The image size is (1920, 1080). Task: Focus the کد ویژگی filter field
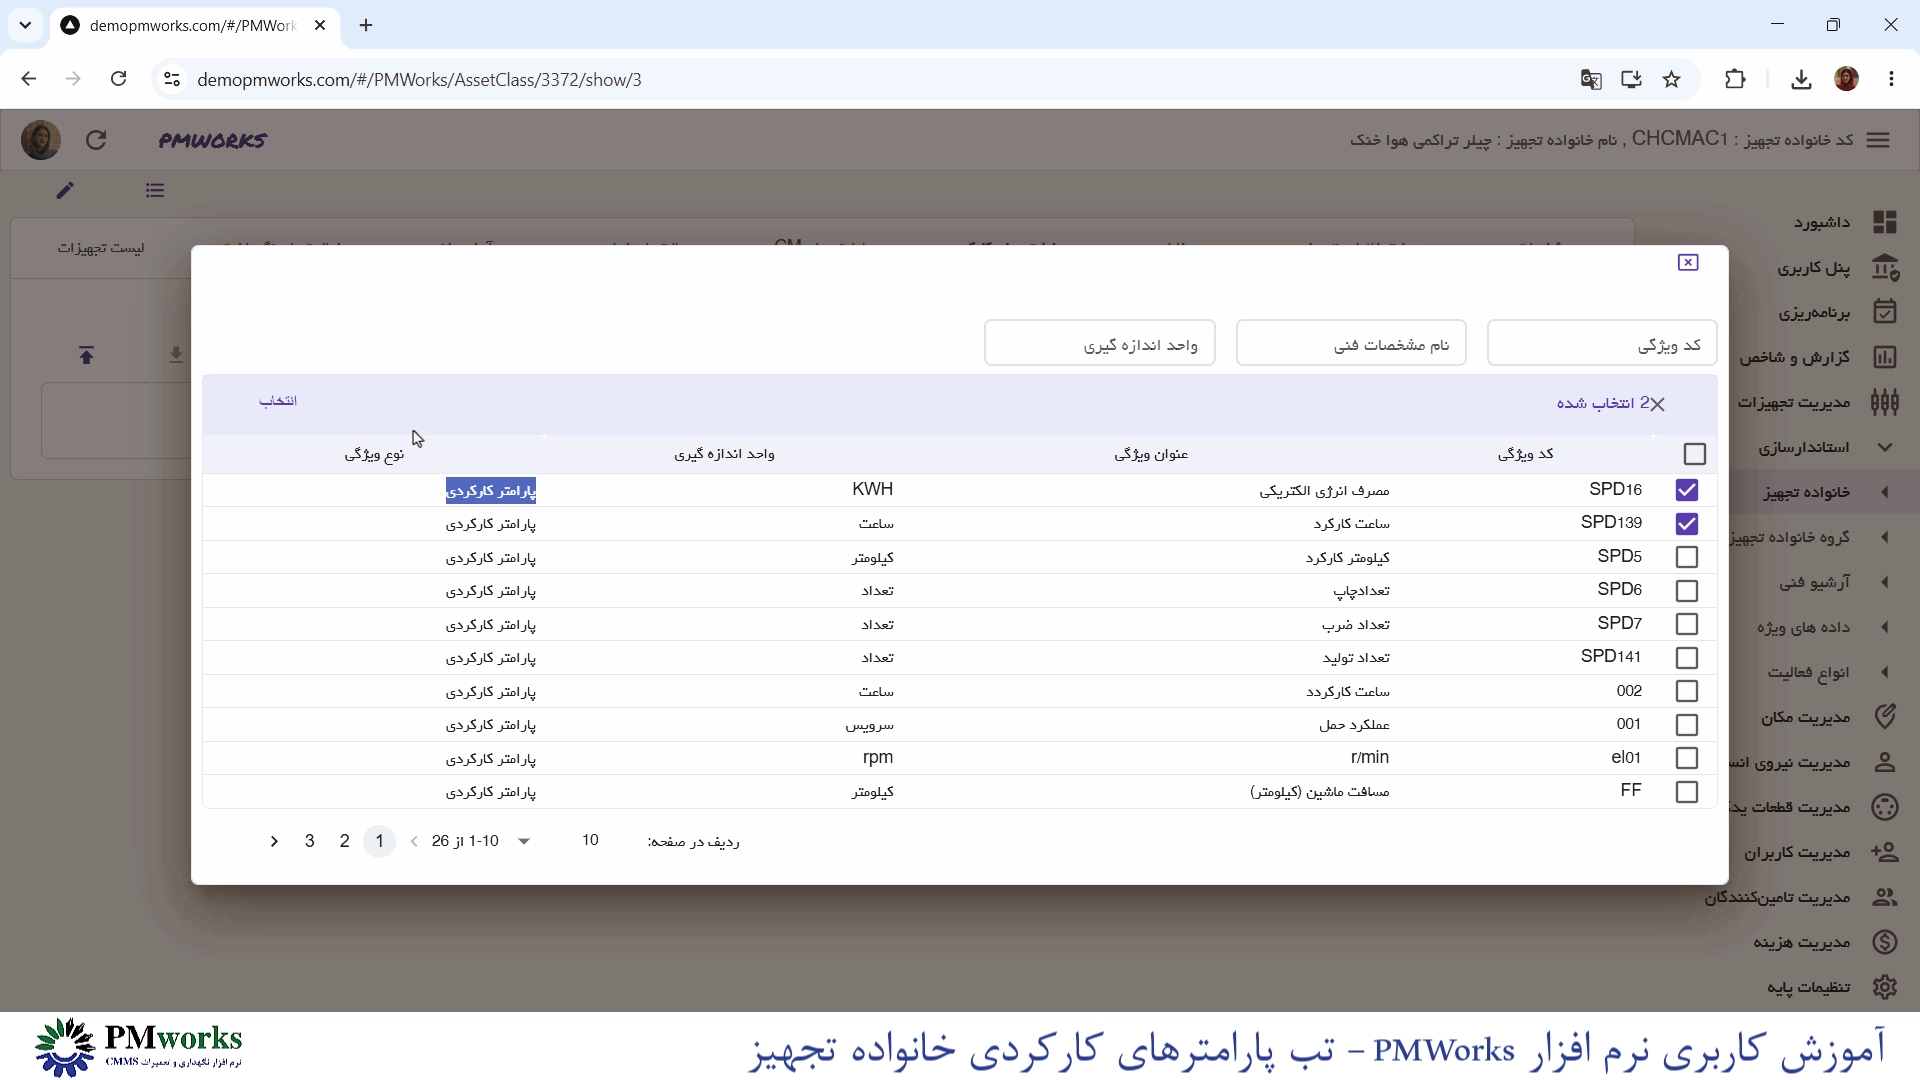pyautogui.click(x=1602, y=344)
